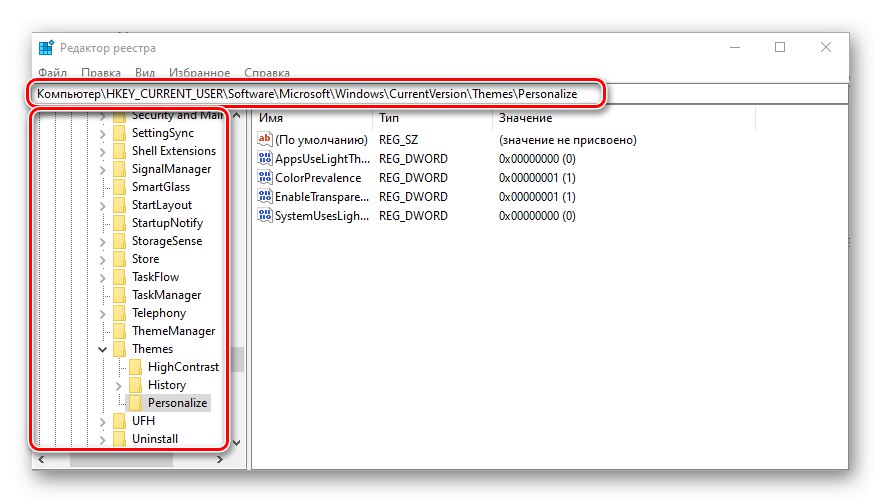The image size is (882, 503).
Task: Select the SignalManager folder icon
Action: click(x=119, y=169)
